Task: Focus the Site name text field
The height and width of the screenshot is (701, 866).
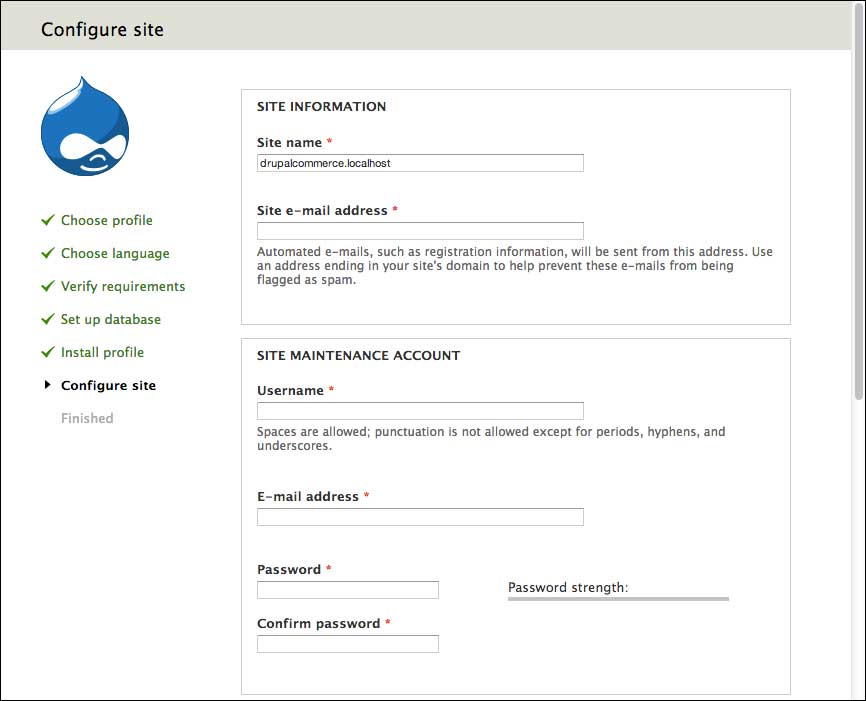Action: tap(420, 163)
